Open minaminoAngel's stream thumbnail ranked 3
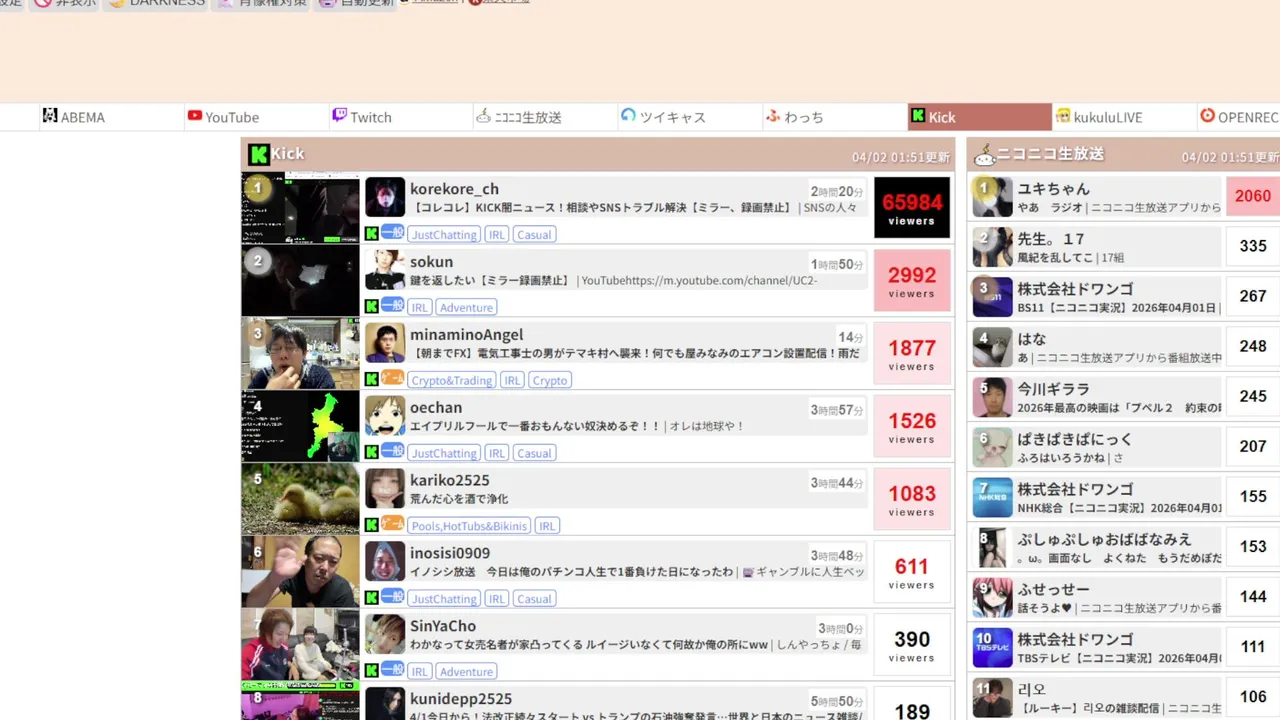The height and width of the screenshot is (720, 1280). (x=300, y=354)
